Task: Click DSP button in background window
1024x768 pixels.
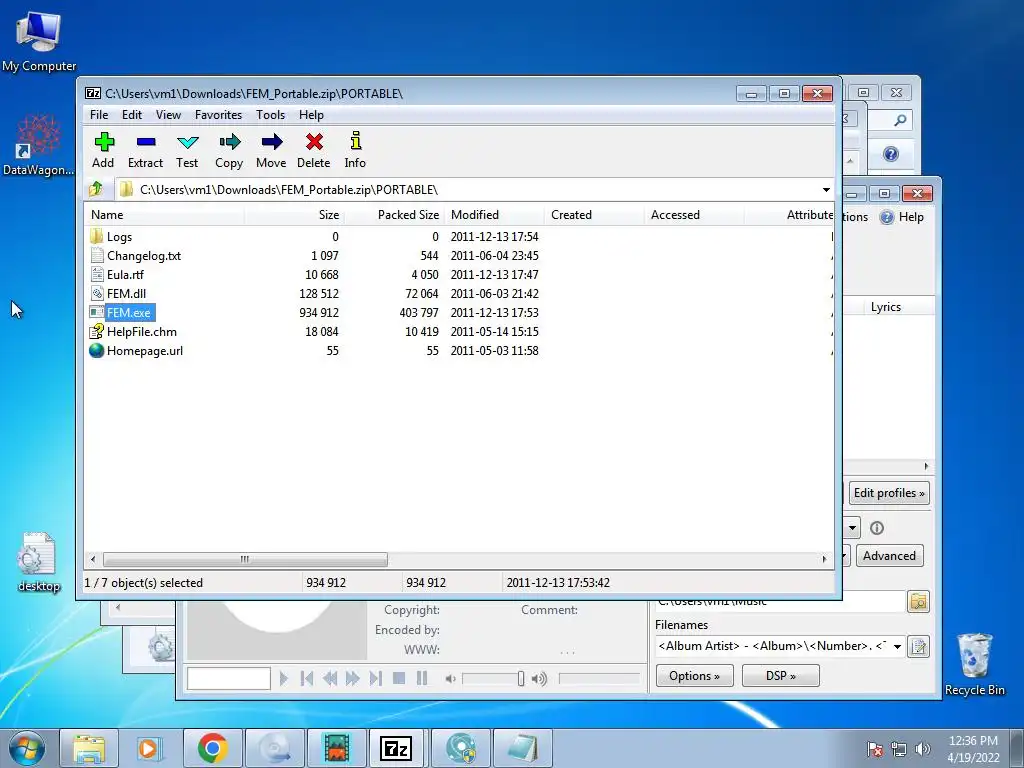Action: click(780, 676)
